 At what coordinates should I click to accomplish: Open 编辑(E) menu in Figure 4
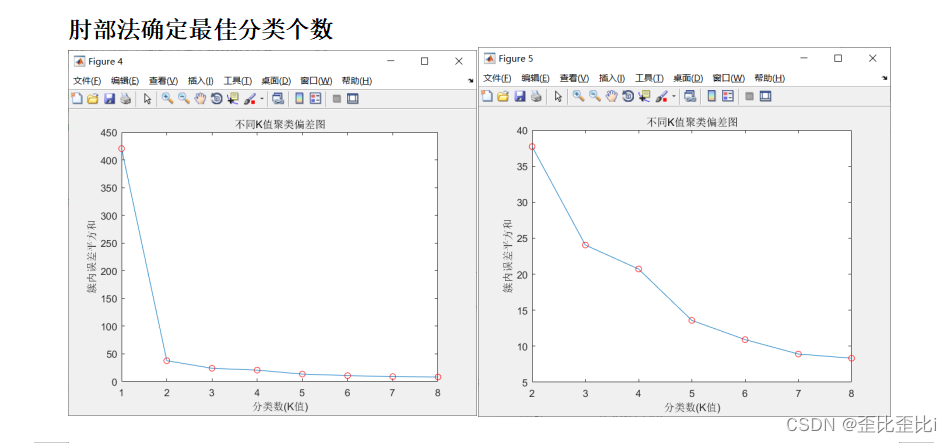point(125,81)
